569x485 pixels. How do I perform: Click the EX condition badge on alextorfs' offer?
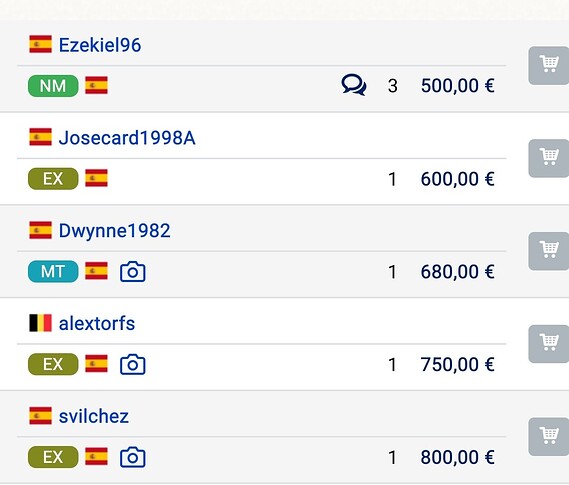tap(53, 364)
